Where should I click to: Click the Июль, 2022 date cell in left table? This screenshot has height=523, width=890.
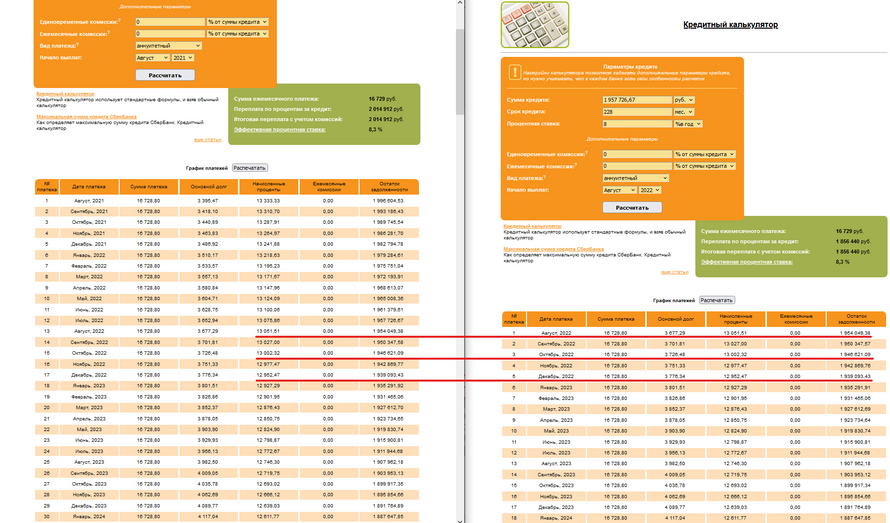click(89, 321)
